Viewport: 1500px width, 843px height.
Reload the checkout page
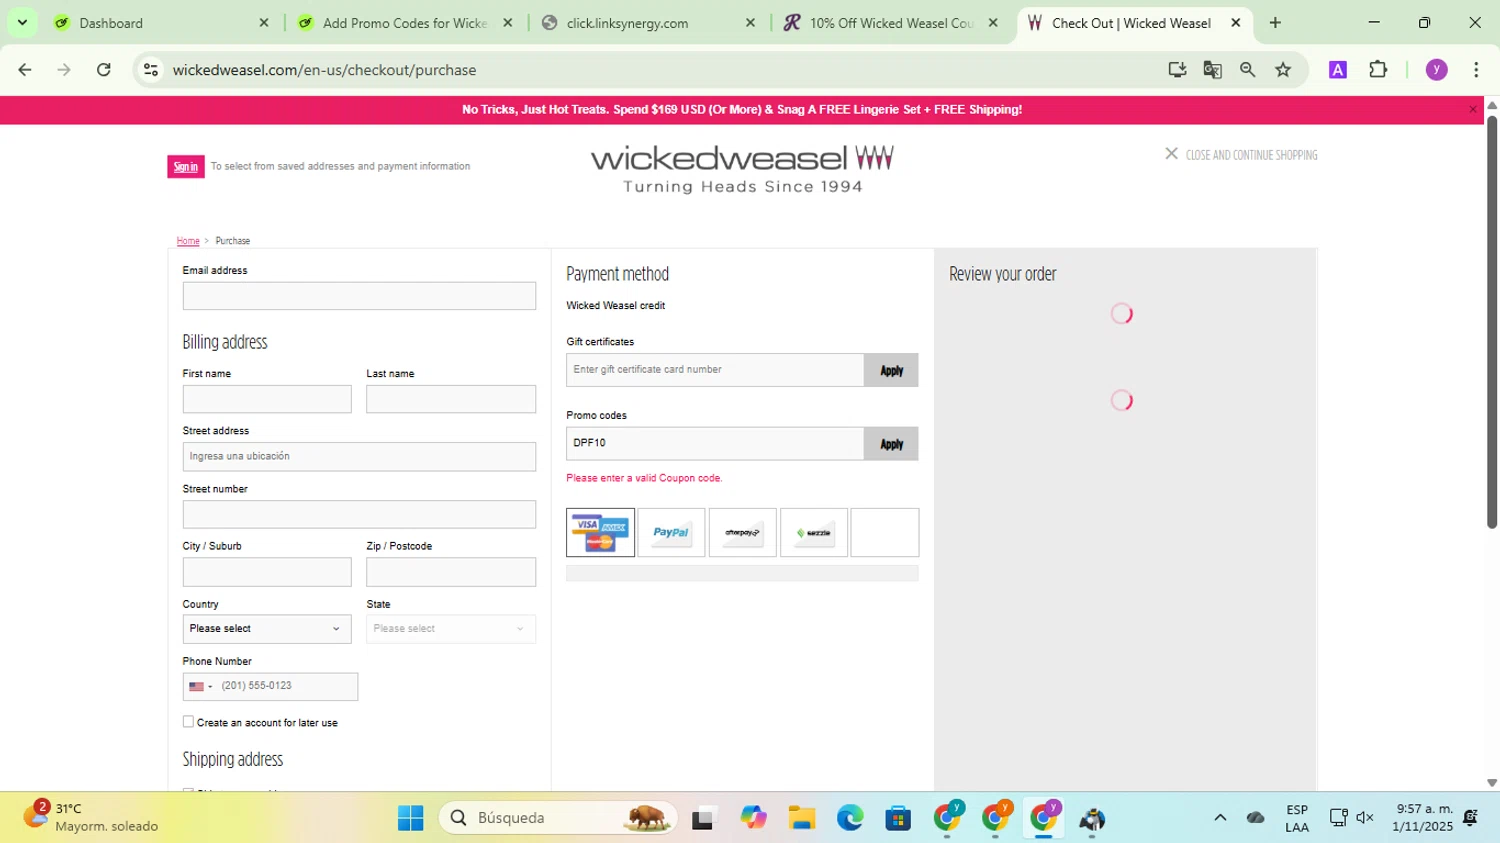tap(103, 70)
